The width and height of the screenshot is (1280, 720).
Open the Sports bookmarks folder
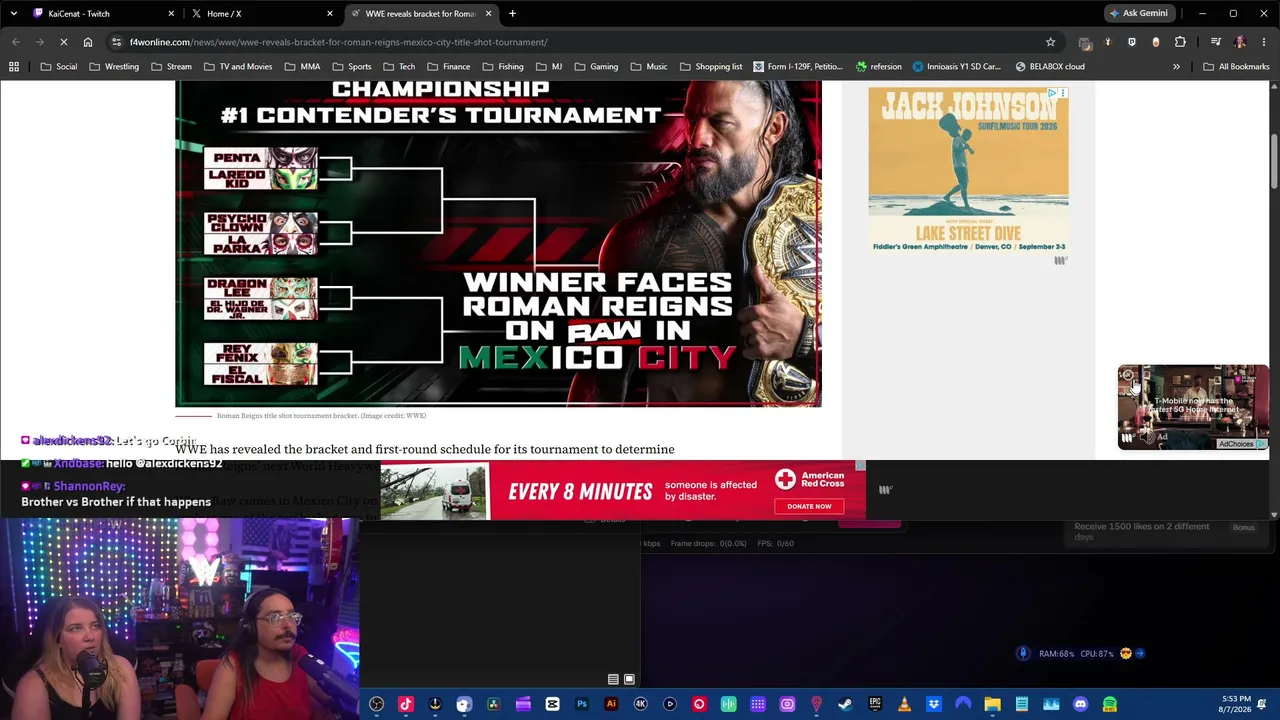click(x=351, y=67)
